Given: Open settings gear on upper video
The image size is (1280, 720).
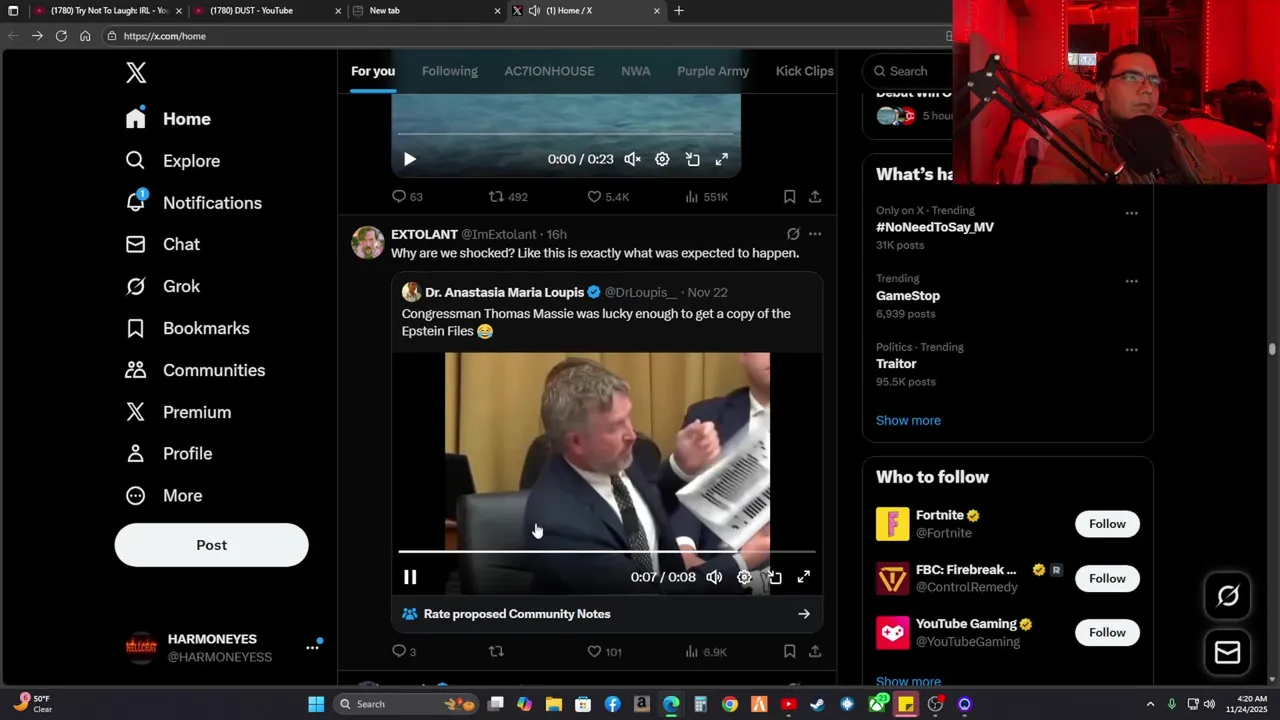Looking at the screenshot, I should [x=662, y=159].
